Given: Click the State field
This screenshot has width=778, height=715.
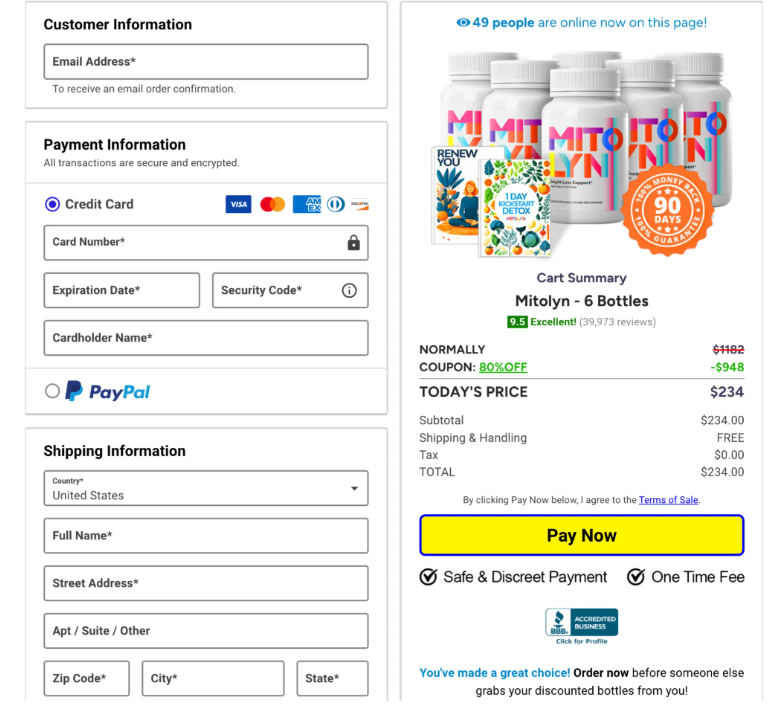Looking at the screenshot, I should point(332,678).
